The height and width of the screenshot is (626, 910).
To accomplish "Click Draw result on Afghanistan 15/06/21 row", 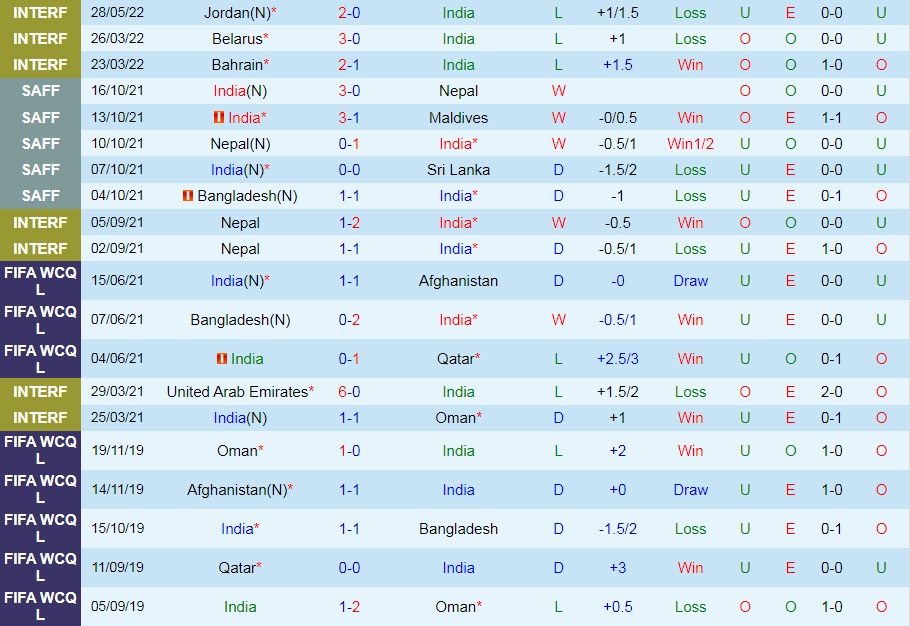I will [x=691, y=281].
